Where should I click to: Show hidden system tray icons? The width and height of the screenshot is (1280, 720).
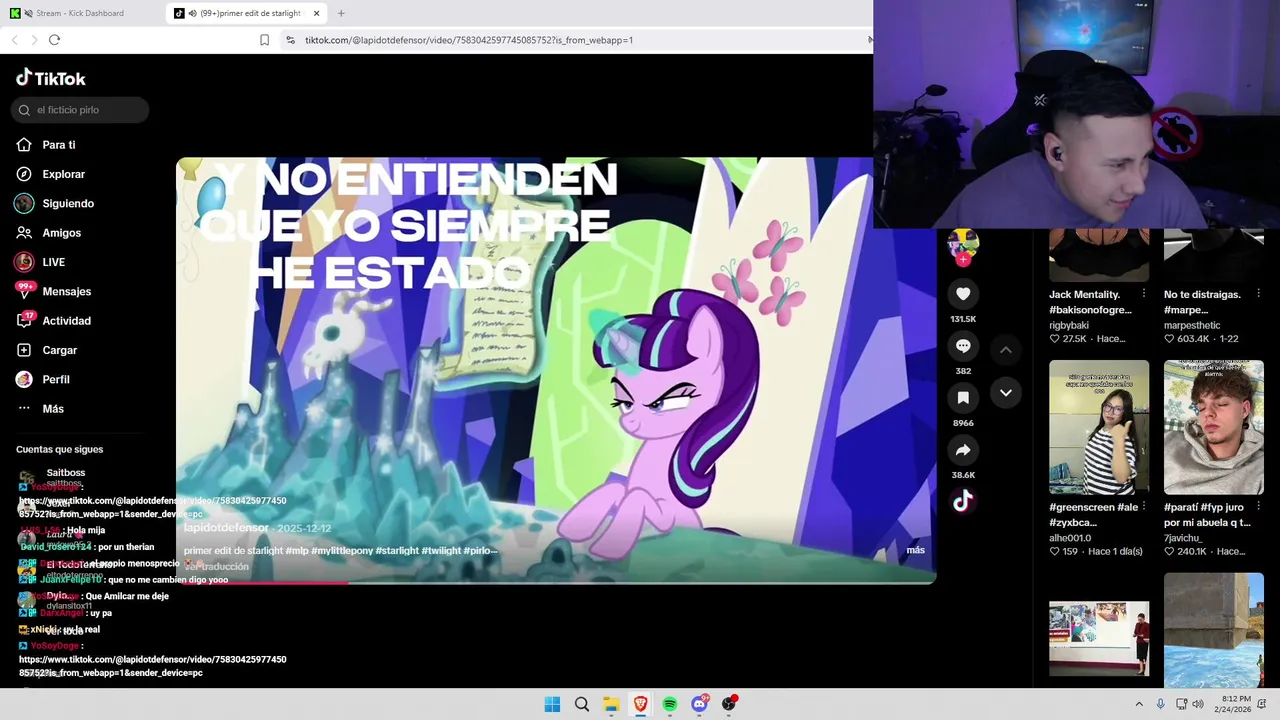(1138, 704)
